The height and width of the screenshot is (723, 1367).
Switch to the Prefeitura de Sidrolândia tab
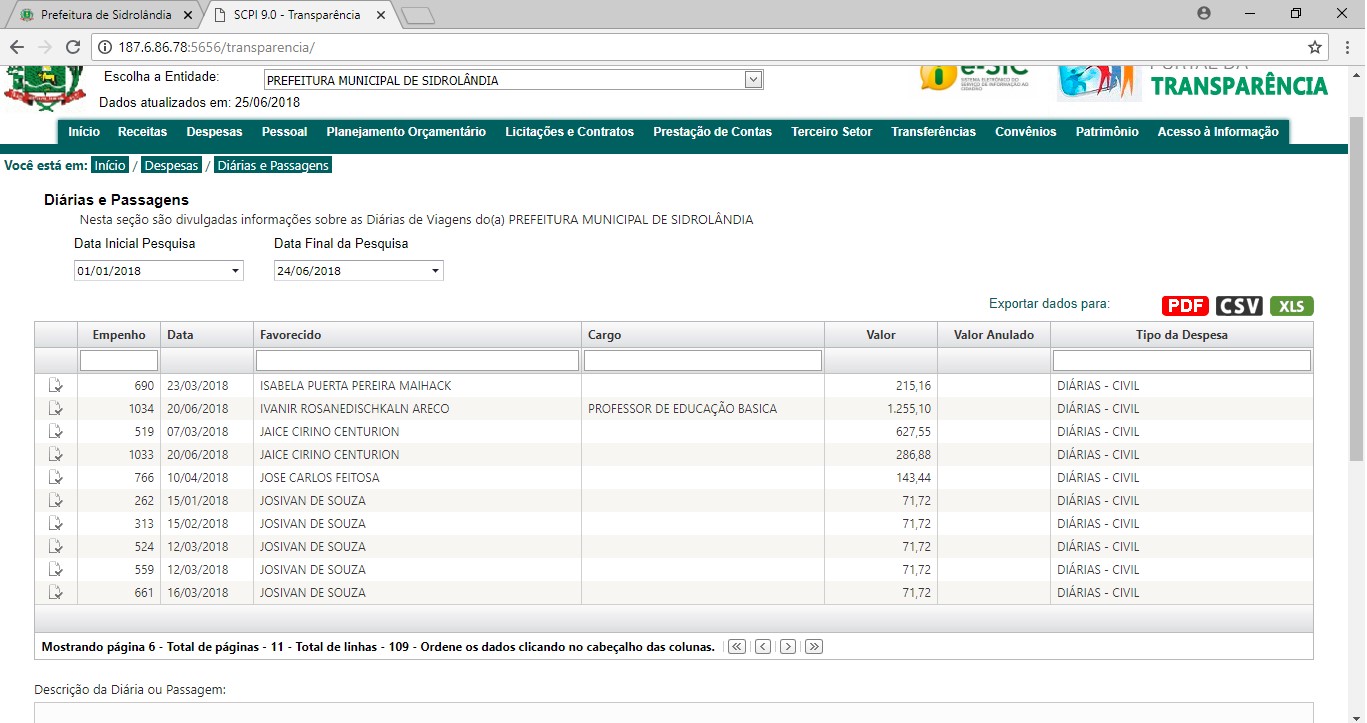(x=105, y=15)
